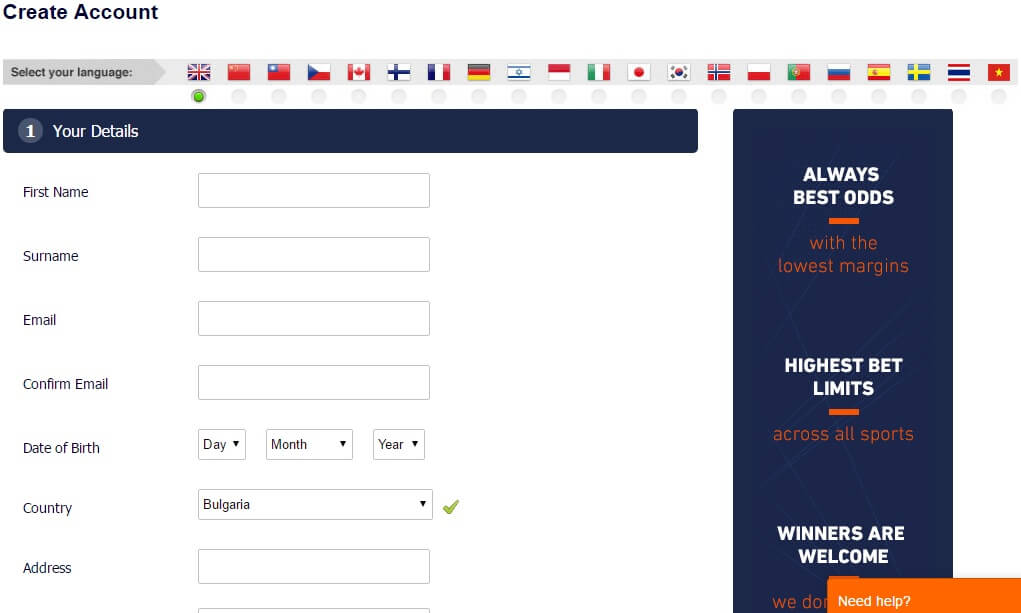1021x613 pixels.
Task: Select the radio button below Russia flag
Action: (839, 96)
